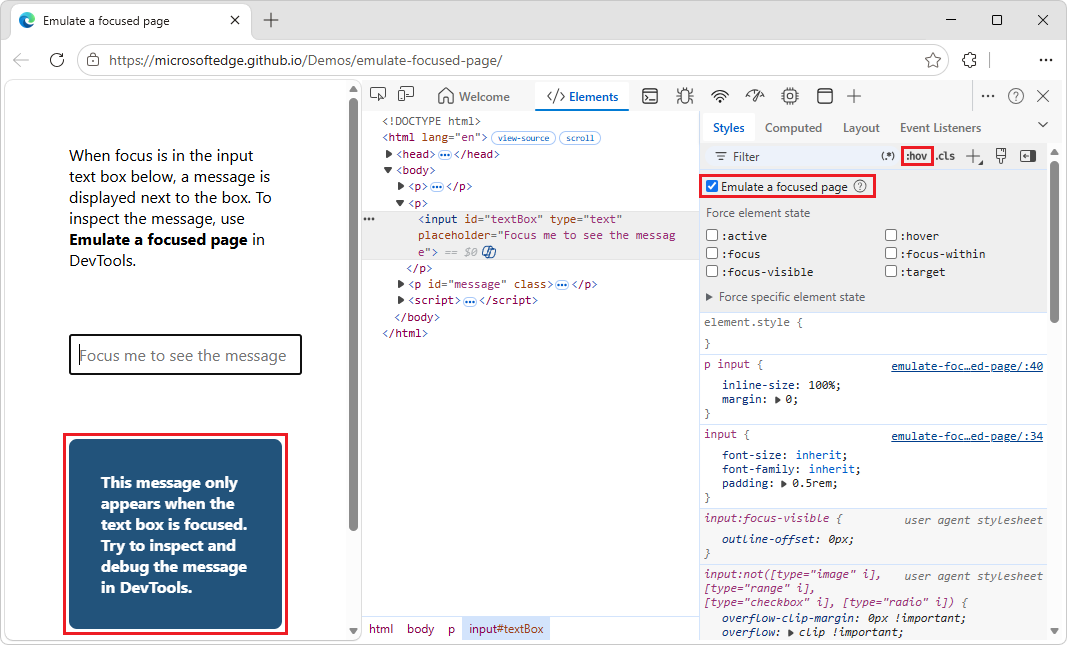Screen dimensions: 1067x645
Task: Enable the :focus-visible state checkbox
Action: coord(712,271)
